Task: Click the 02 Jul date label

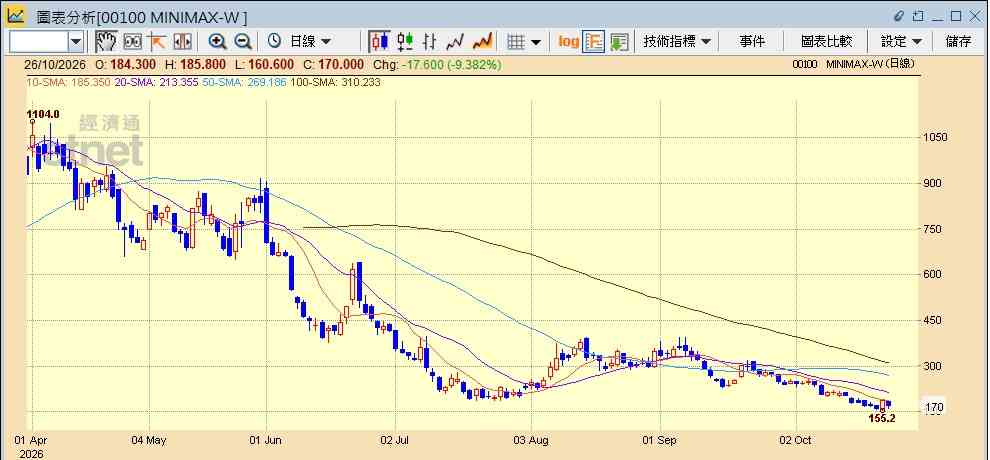Action: click(x=395, y=440)
